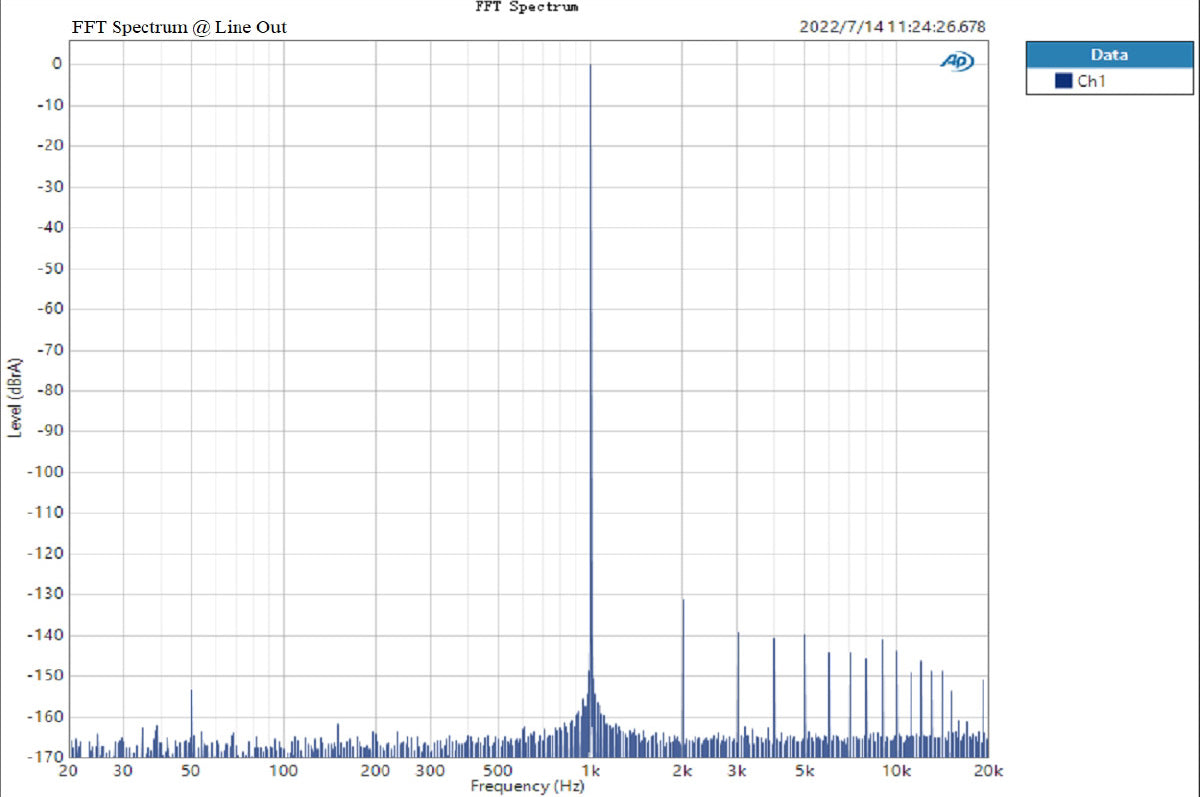Click the -170 tick label on level axis
Screen dimensions: 1200x797
click(49, 757)
